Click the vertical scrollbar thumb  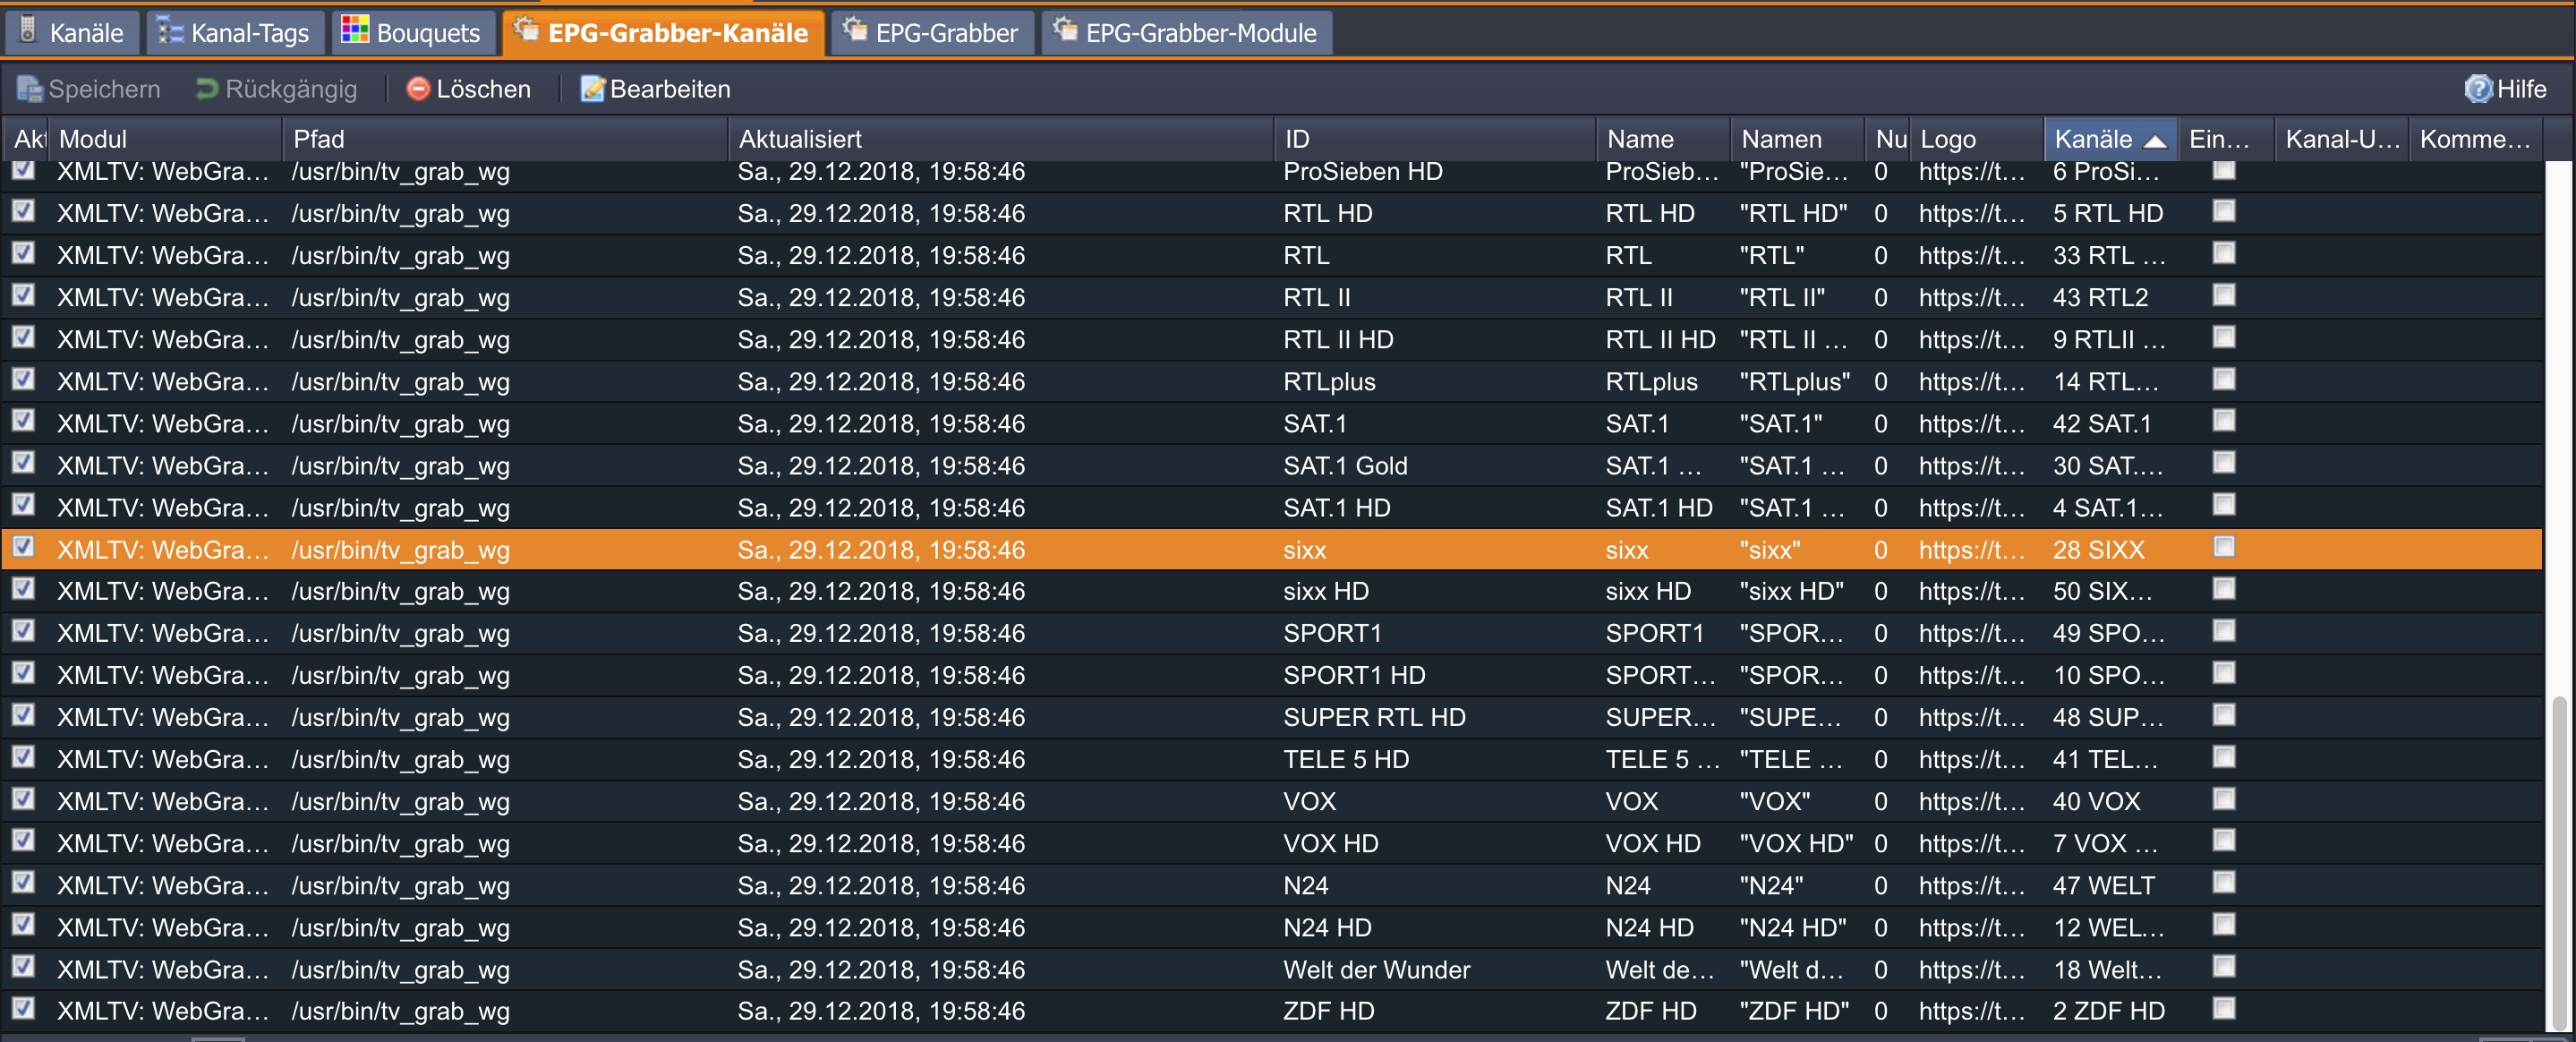[2559, 862]
